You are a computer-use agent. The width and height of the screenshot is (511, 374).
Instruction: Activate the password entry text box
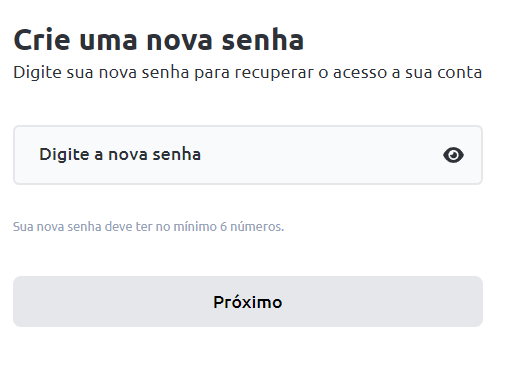[x=248, y=155]
